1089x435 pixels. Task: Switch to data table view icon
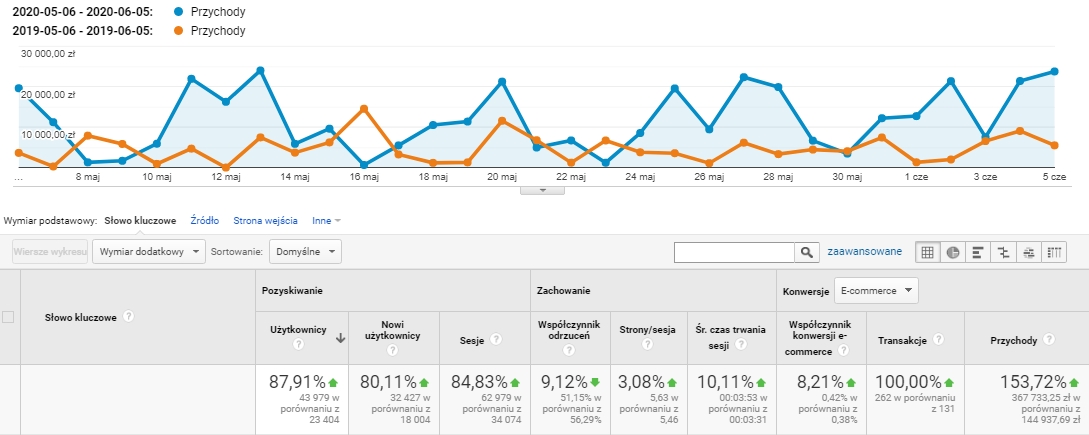coord(927,252)
